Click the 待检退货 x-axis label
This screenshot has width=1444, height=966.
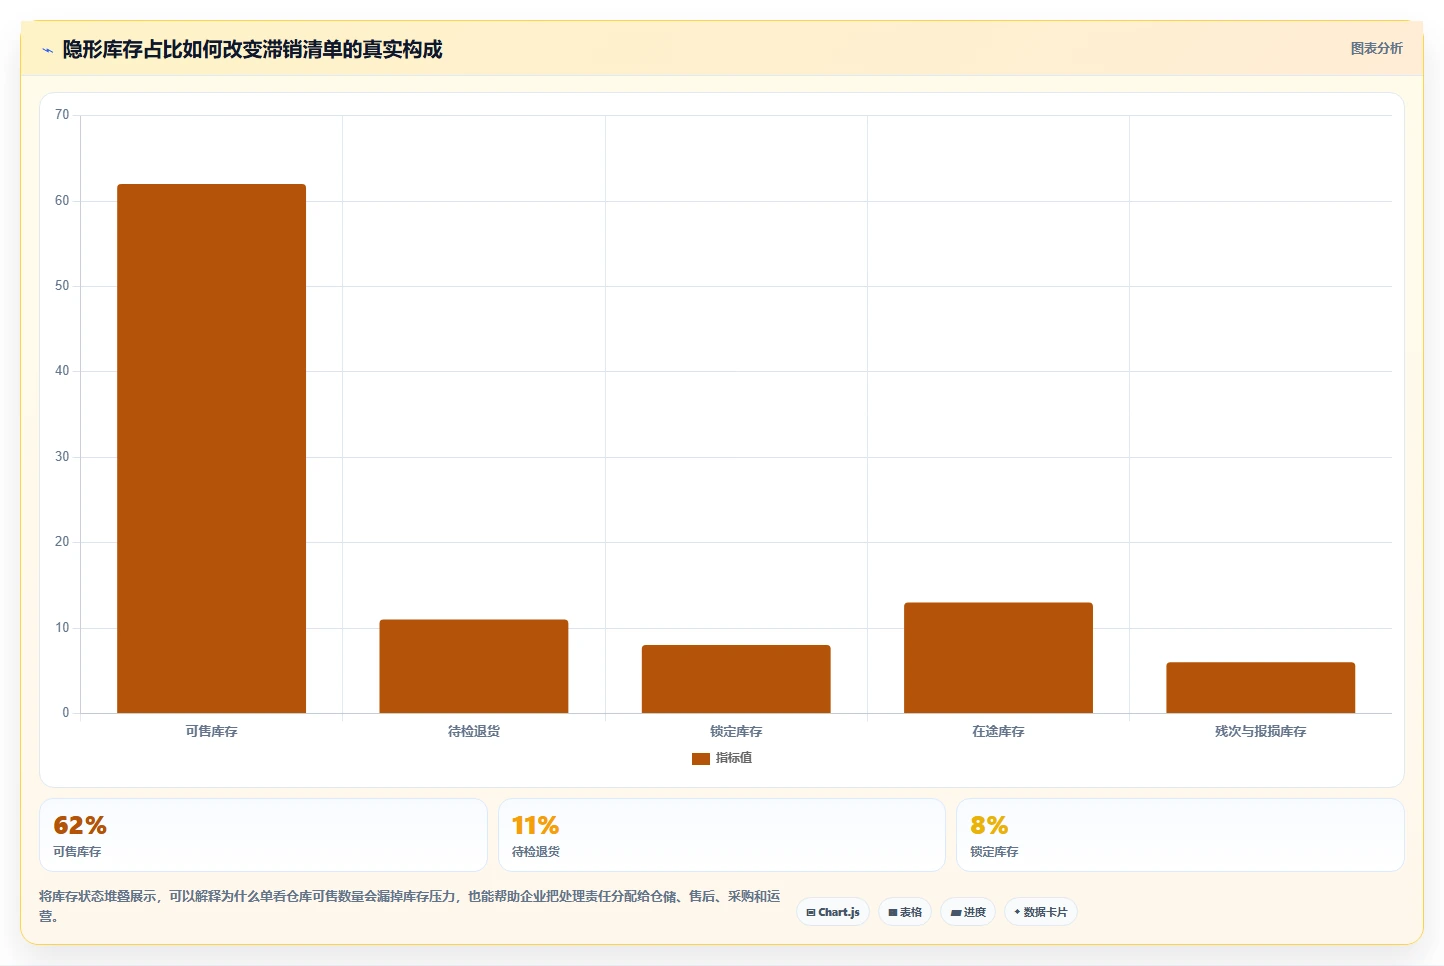[x=473, y=731]
